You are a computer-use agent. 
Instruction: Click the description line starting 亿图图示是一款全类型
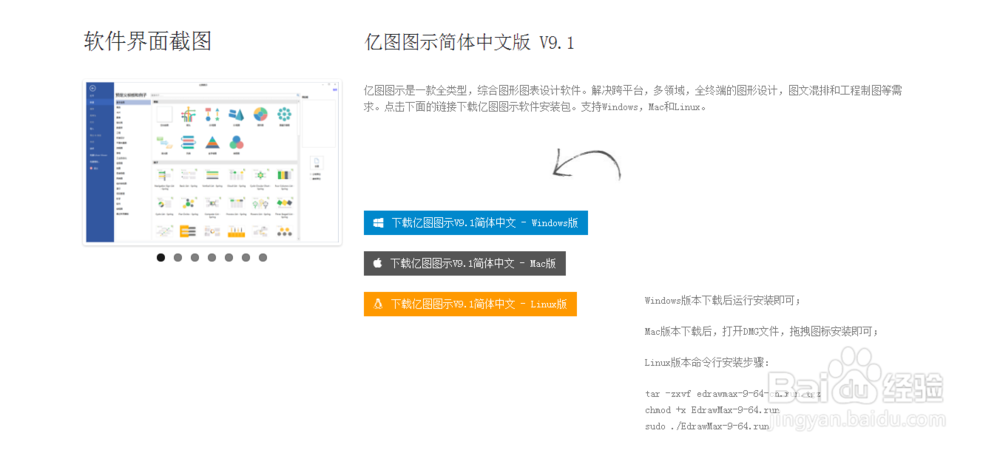click(x=633, y=91)
